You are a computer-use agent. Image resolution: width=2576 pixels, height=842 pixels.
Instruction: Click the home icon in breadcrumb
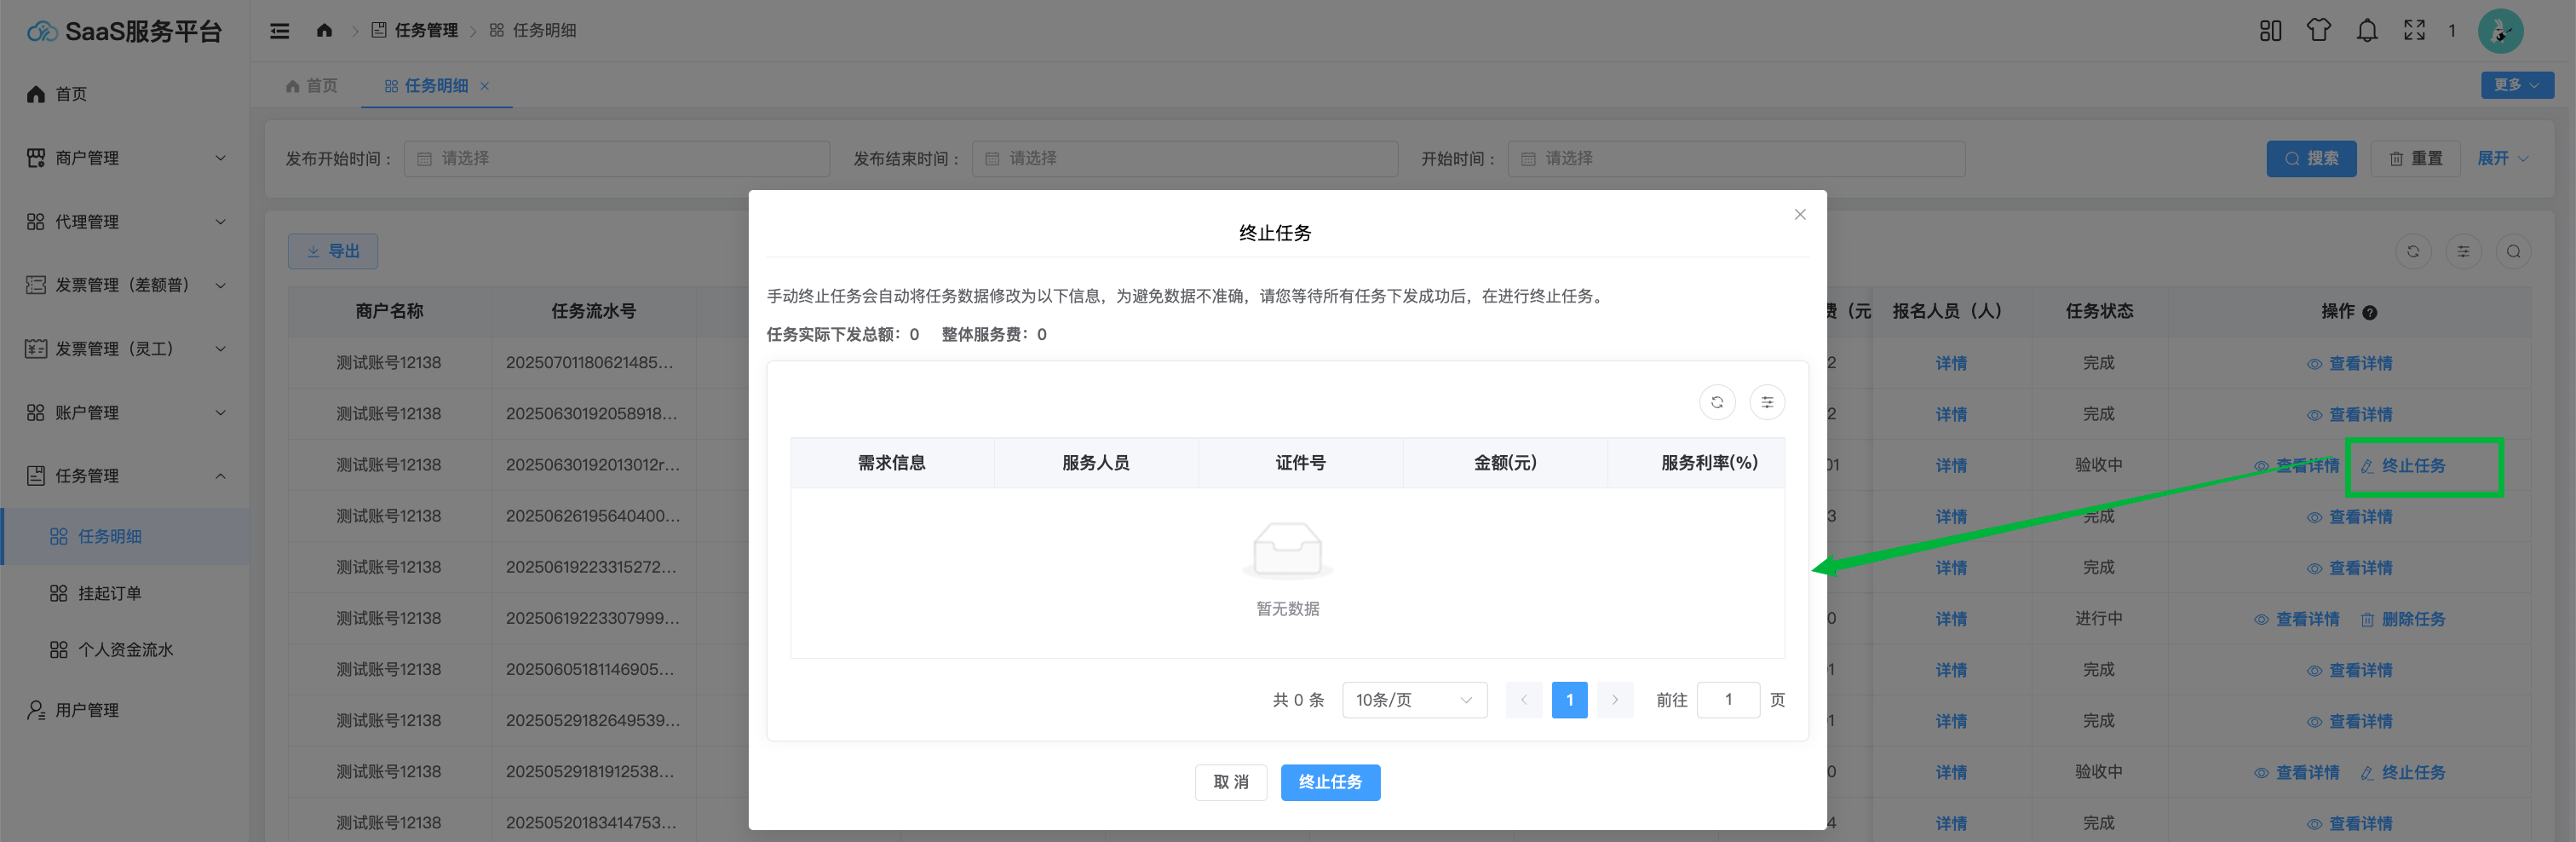click(324, 31)
